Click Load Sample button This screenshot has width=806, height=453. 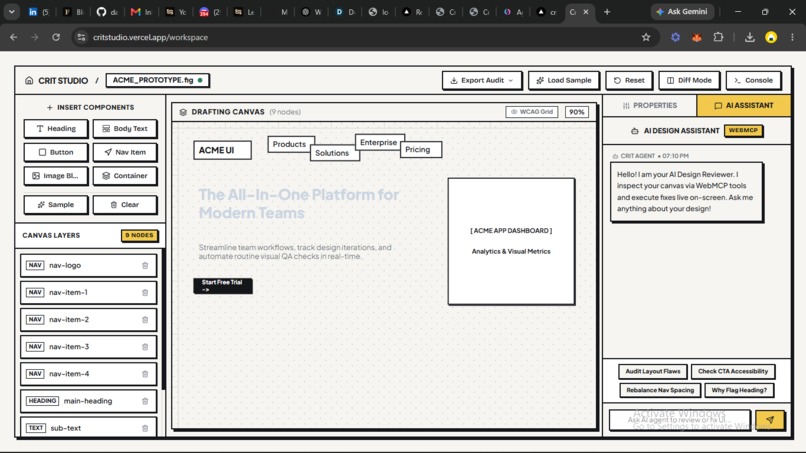click(x=563, y=80)
